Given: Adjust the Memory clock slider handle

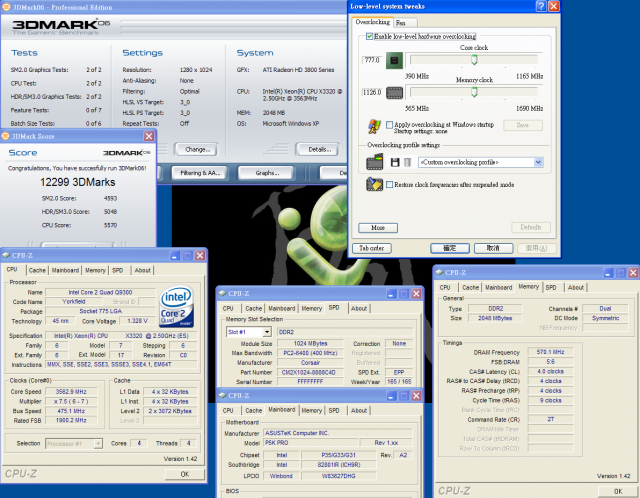Looking at the screenshot, I should 474,92.
